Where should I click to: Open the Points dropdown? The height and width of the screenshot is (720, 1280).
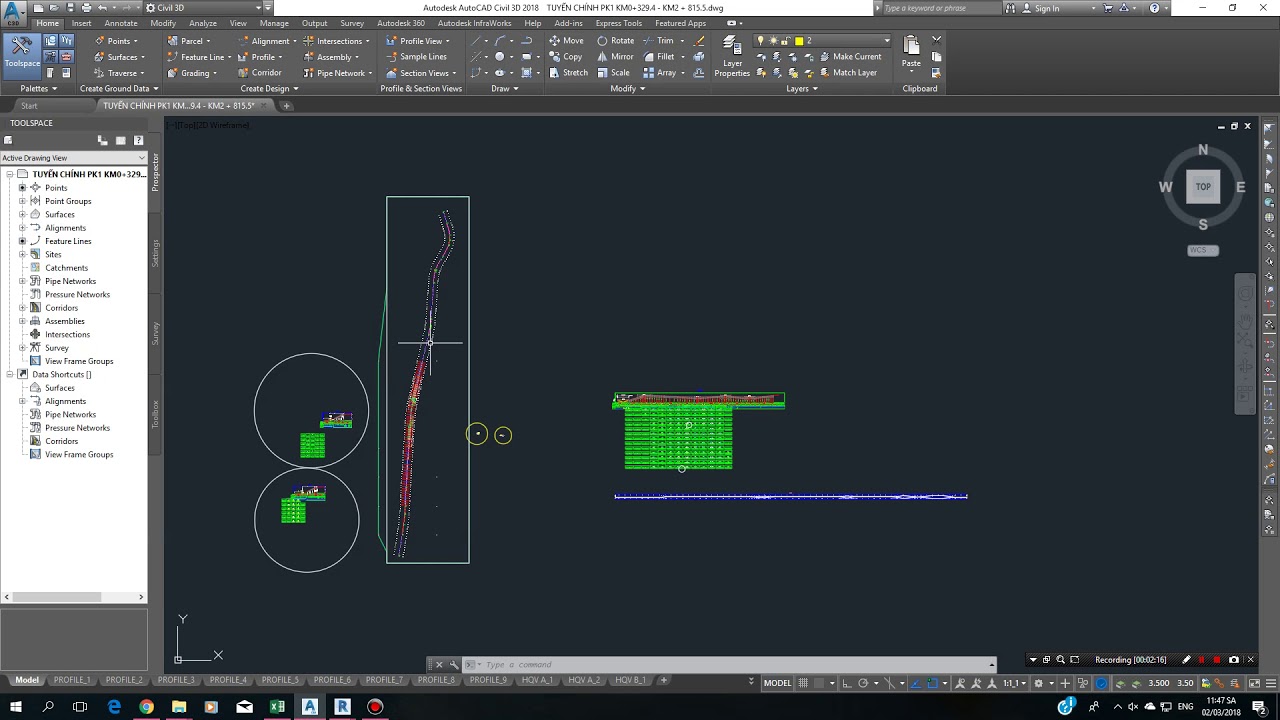pos(117,41)
